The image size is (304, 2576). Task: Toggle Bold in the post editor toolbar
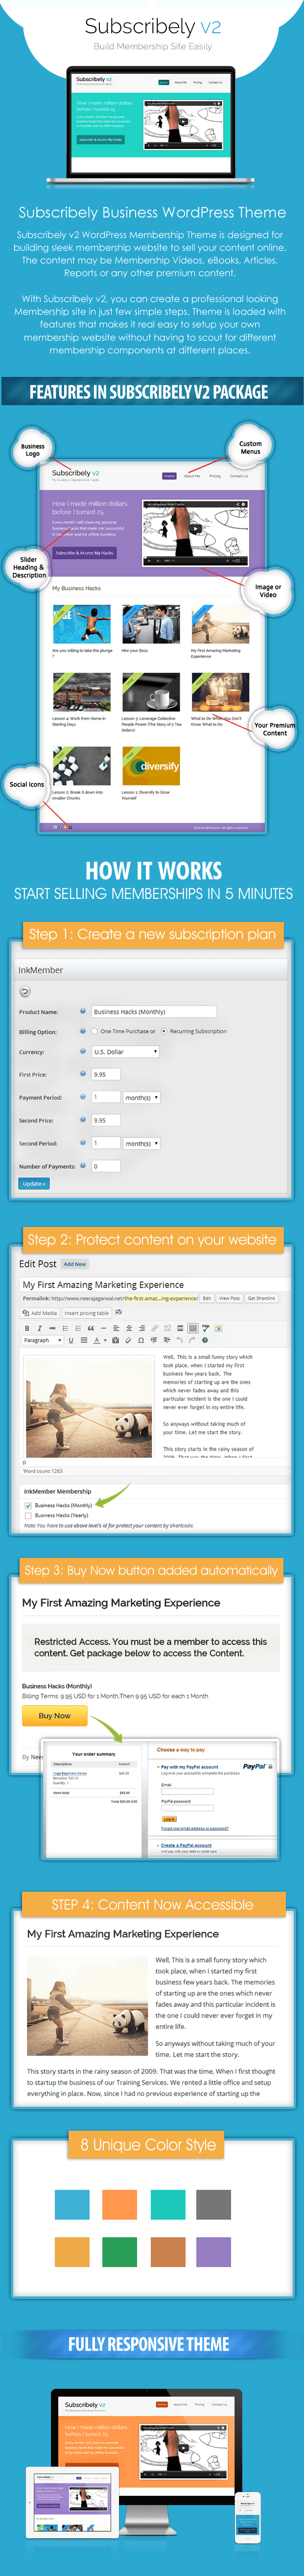click(x=27, y=1328)
